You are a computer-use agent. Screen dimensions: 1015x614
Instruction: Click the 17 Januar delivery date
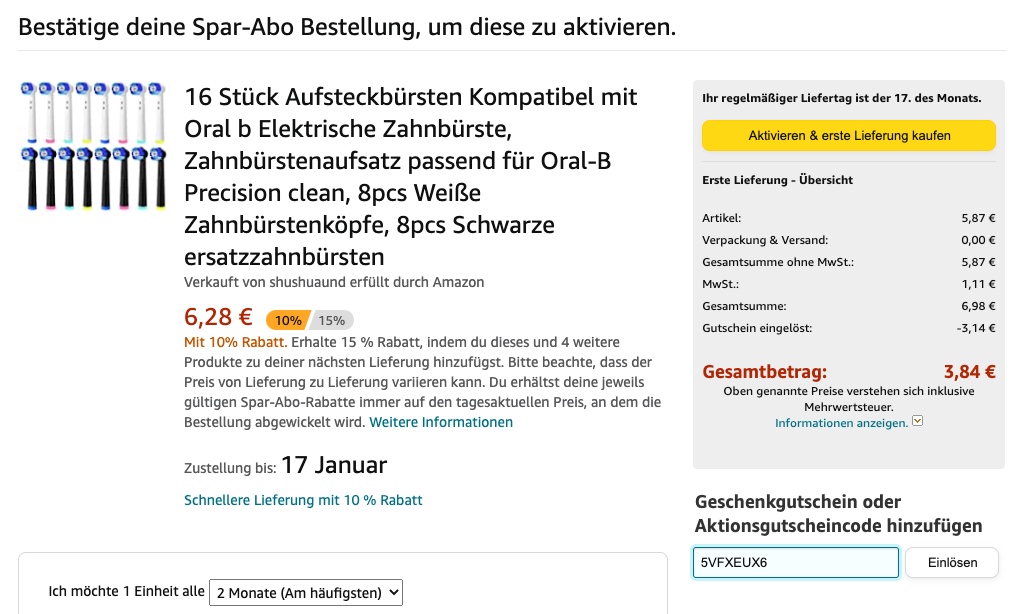[334, 465]
